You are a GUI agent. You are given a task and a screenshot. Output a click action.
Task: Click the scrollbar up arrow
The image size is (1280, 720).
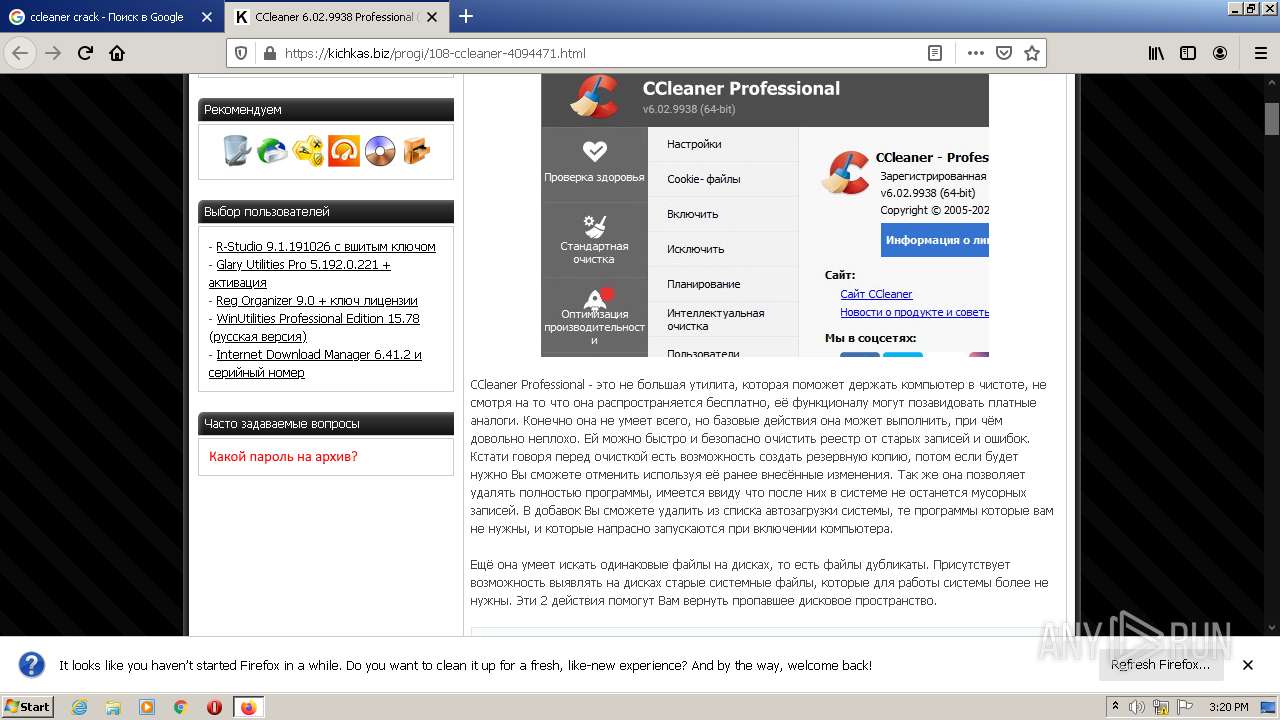[1272, 82]
